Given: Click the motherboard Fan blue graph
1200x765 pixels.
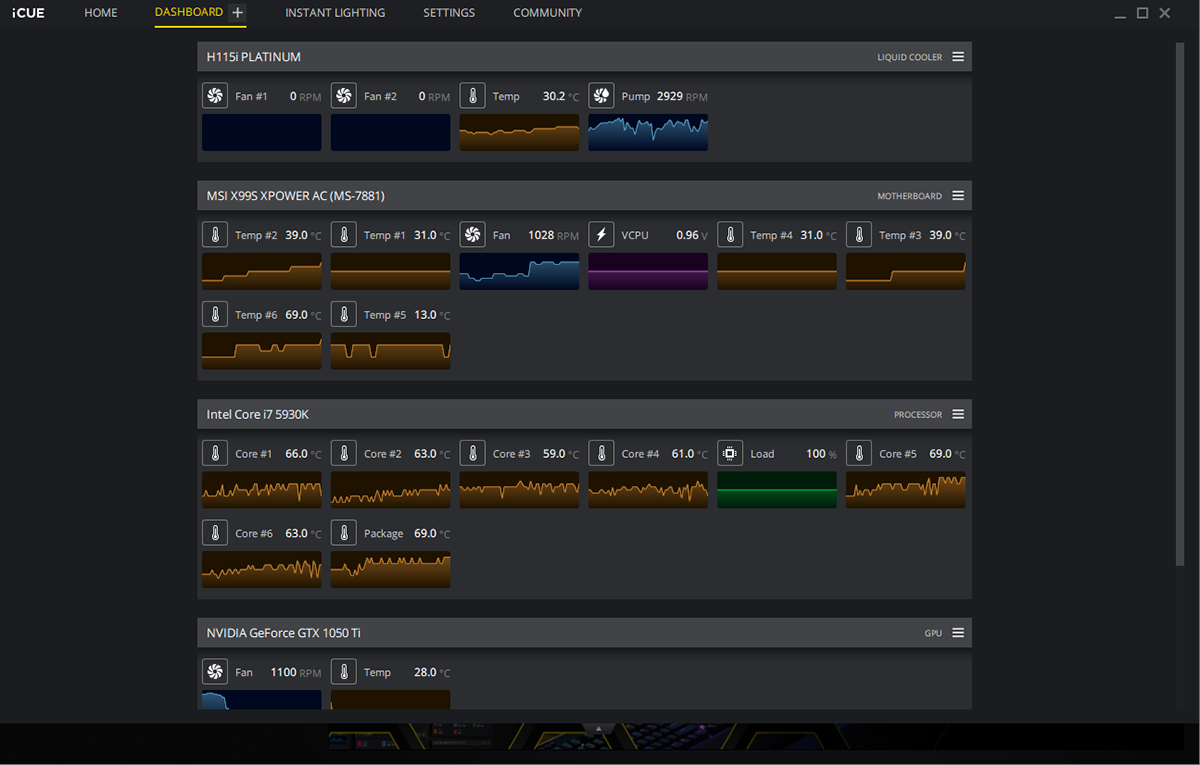Looking at the screenshot, I should [x=519, y=271].
